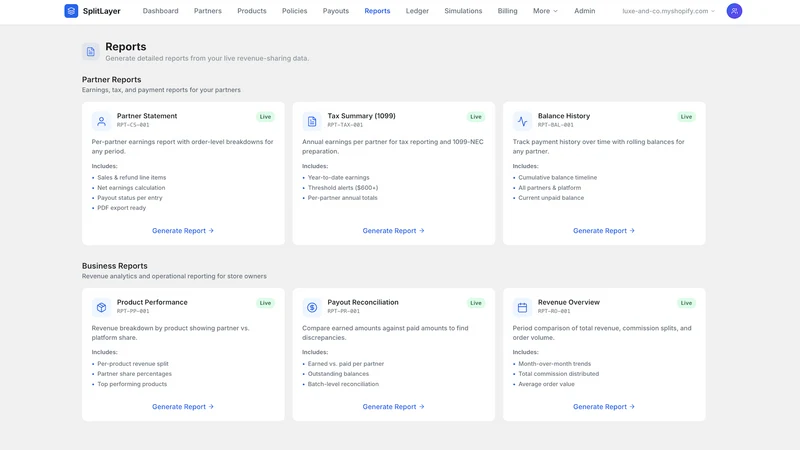Click the Revenue Overview calendar icon
Screen dimensions: 800x450
tap(522, 308)
